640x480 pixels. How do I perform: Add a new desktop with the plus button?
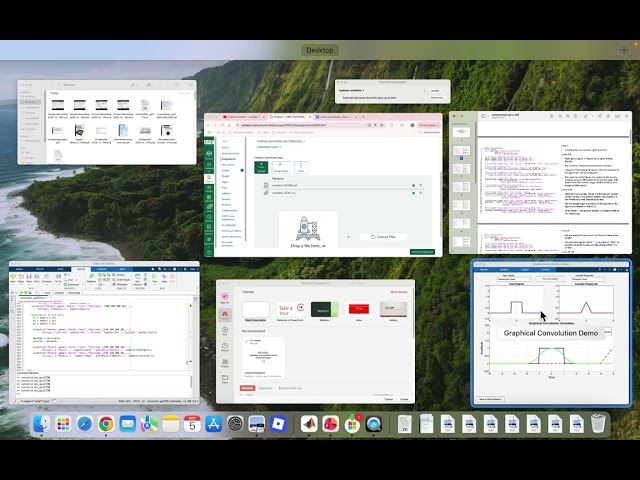(624, 50)
